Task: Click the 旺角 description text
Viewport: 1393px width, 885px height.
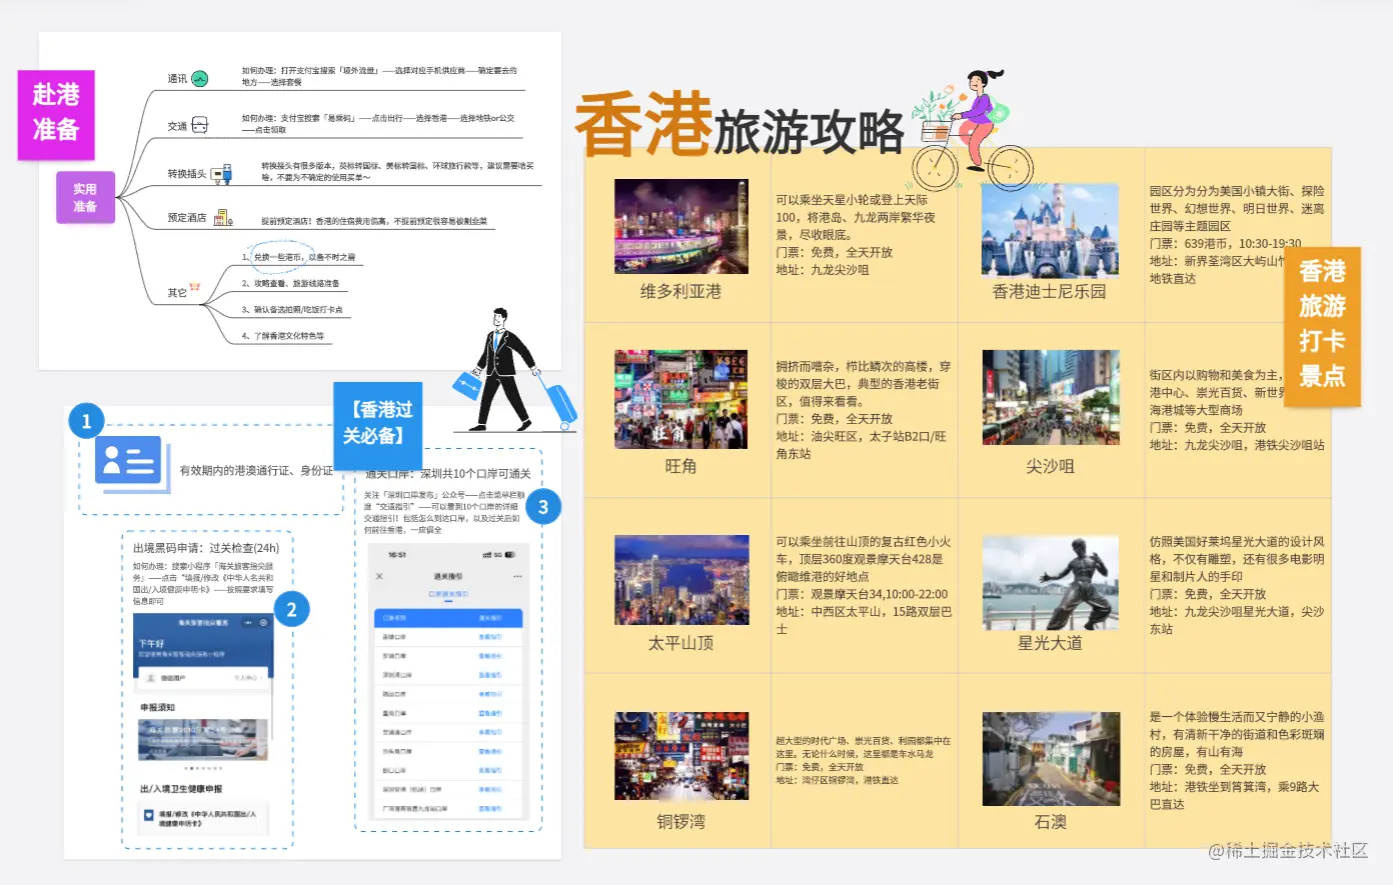Action: click(864, 410)
